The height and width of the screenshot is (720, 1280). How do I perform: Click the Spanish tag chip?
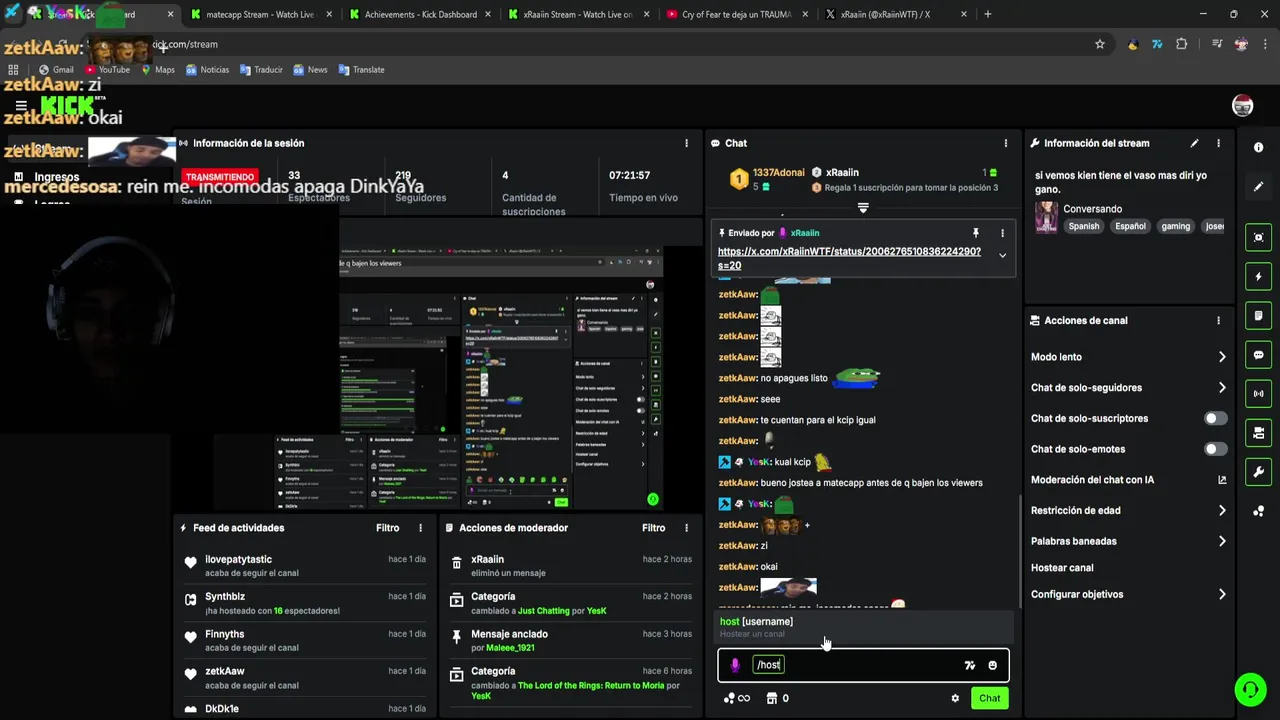[1083, 226]
